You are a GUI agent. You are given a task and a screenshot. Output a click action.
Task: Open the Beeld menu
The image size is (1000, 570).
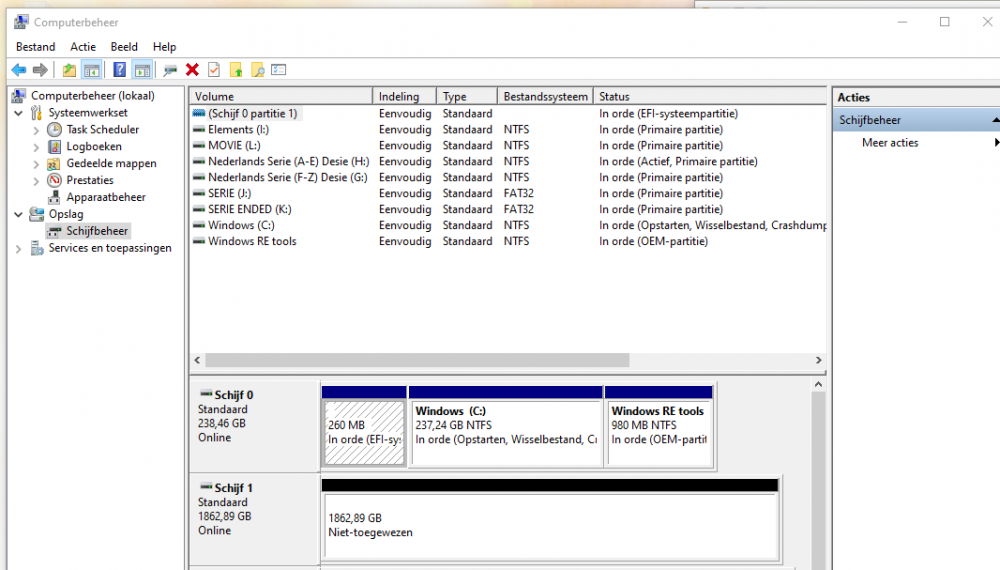[124, 47]
